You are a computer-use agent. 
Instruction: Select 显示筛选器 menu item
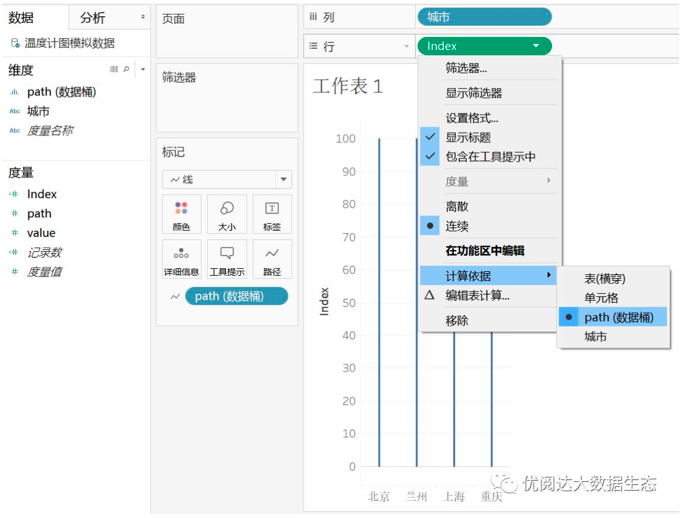point(474,93)
